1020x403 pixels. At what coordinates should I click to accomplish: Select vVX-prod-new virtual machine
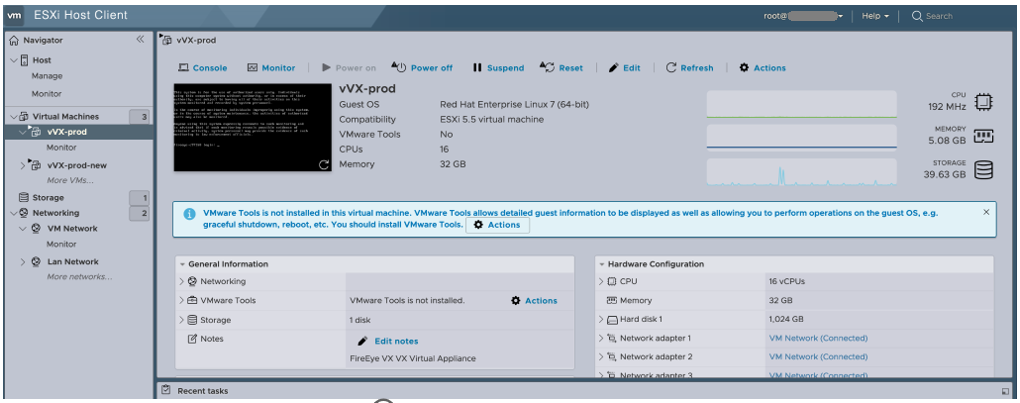tap(77, 165)
